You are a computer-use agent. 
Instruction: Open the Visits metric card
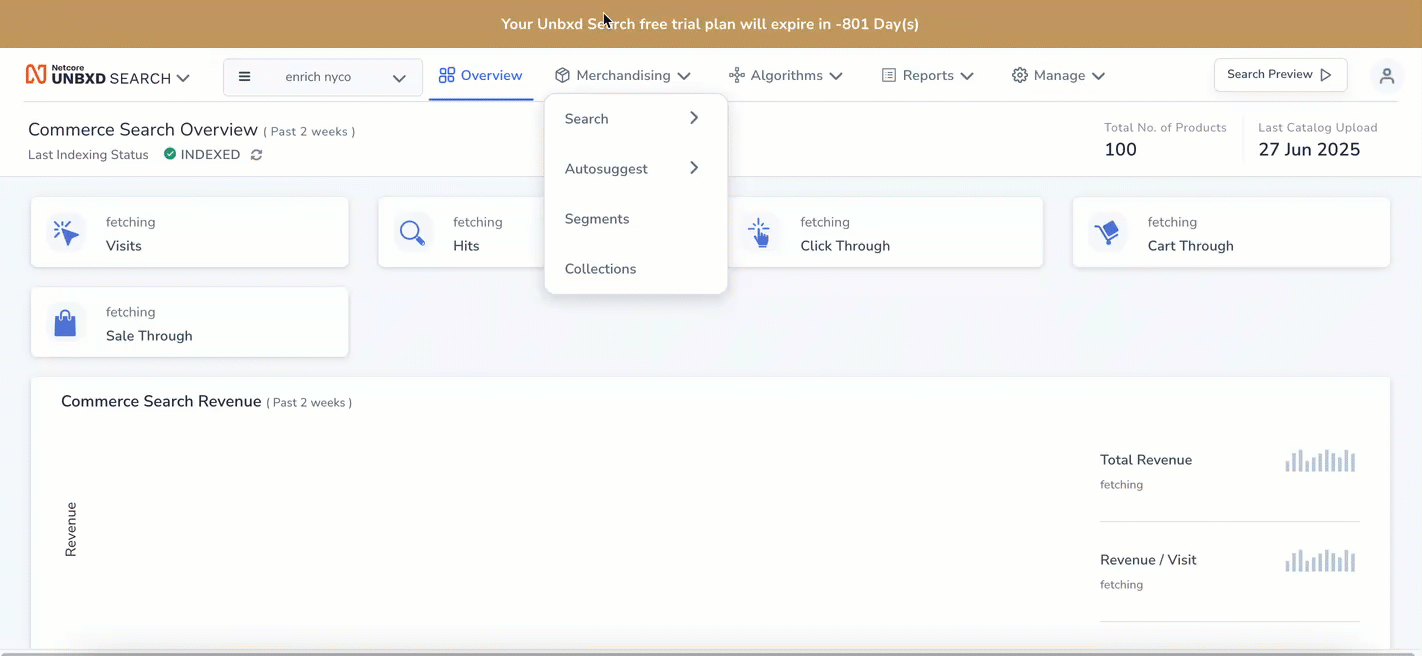(190, 232)
